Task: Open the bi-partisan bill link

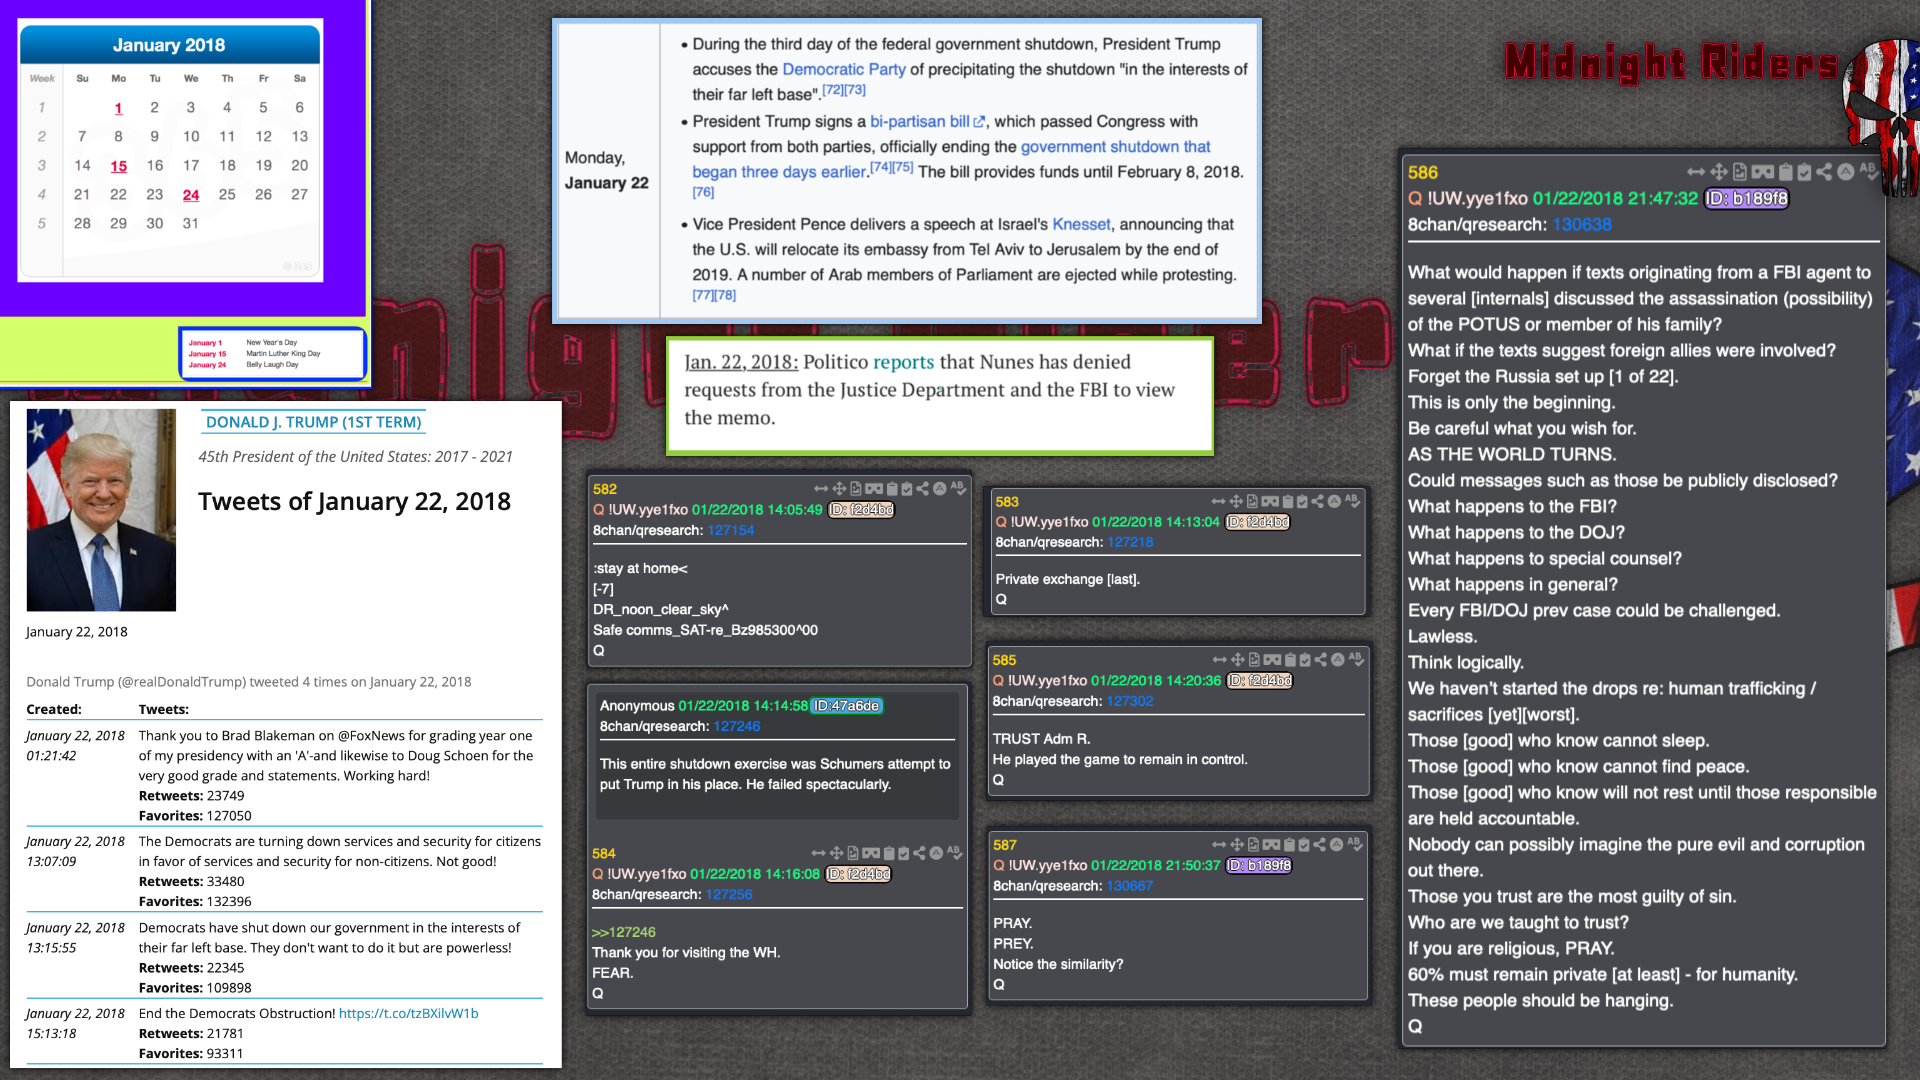Action: (x=927, y=121)
